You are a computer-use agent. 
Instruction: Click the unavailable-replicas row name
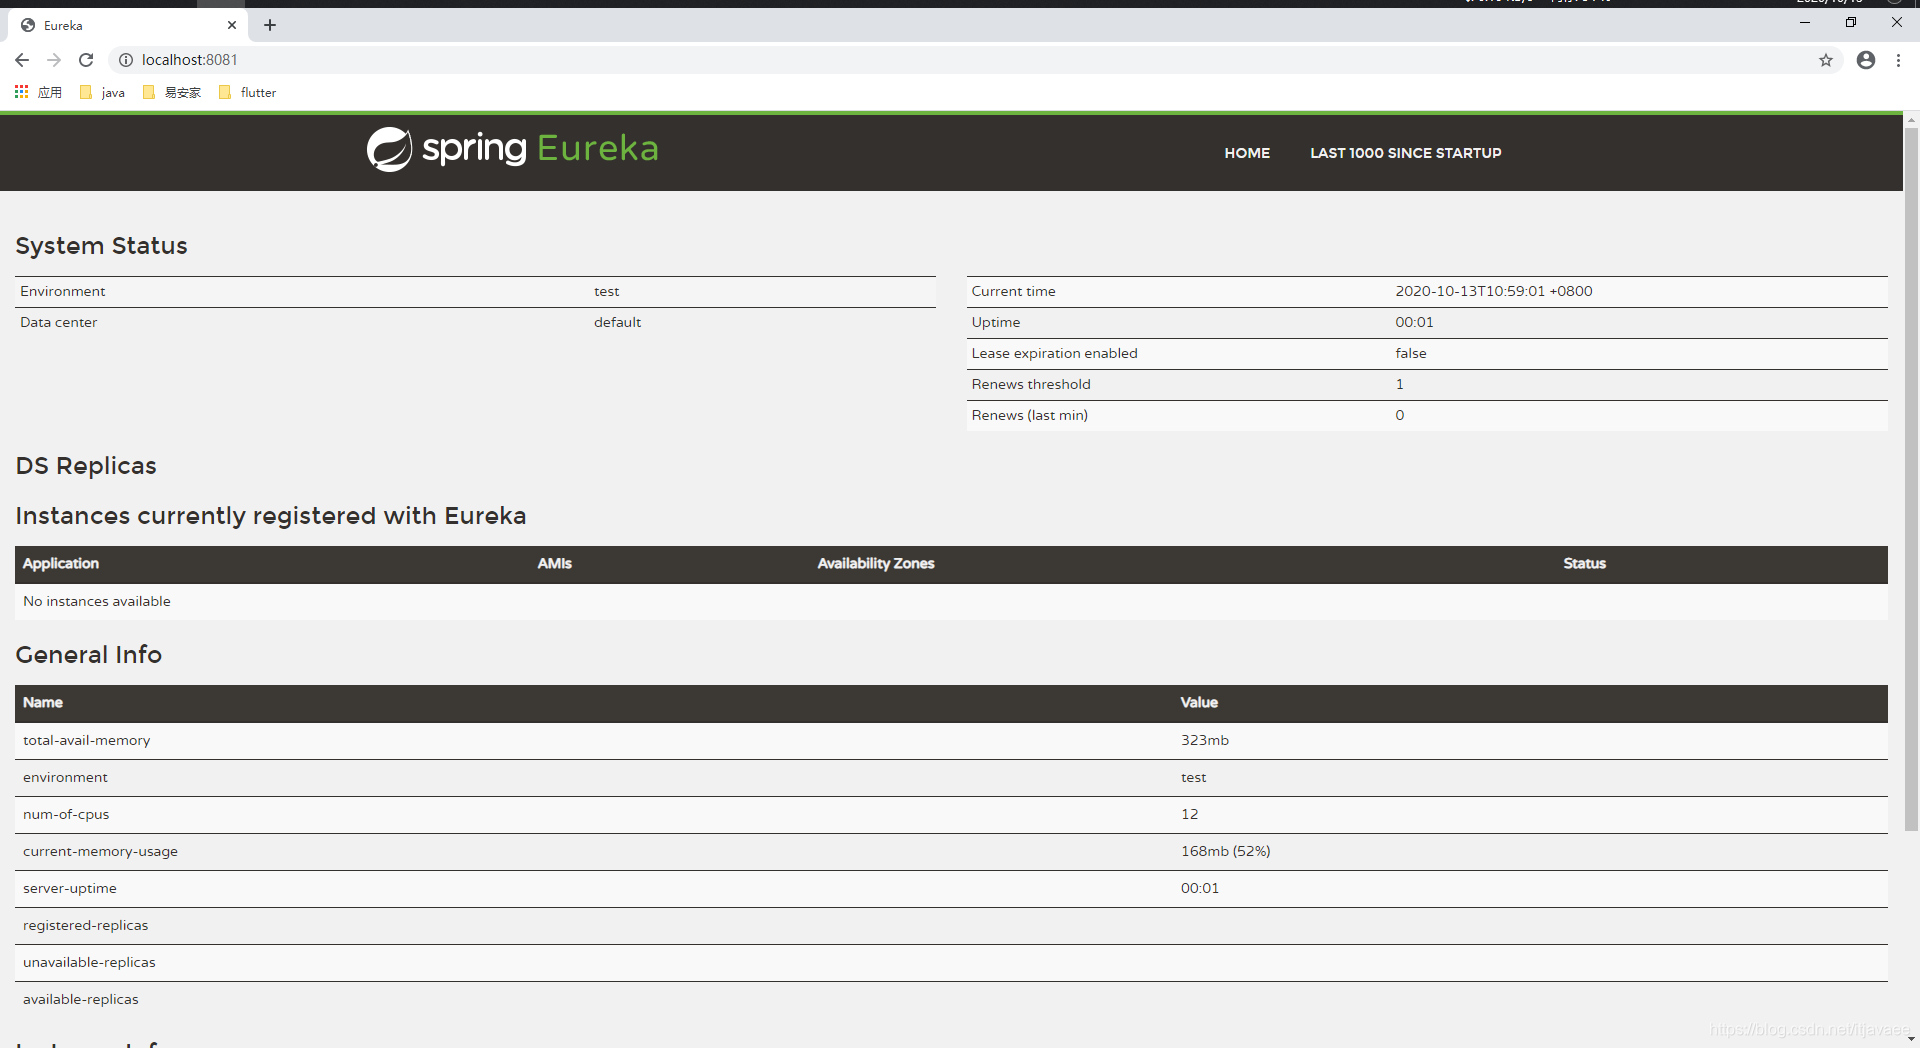coord(89,963)
